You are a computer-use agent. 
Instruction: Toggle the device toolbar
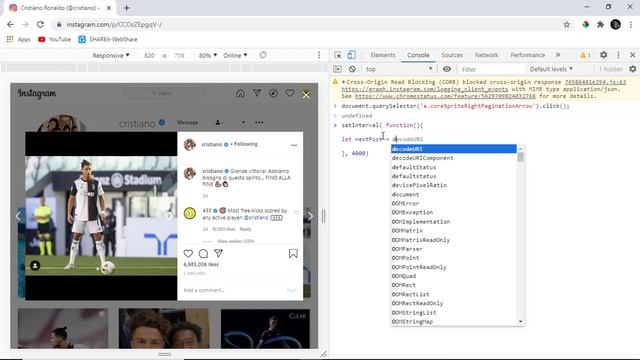click(351, 55)
